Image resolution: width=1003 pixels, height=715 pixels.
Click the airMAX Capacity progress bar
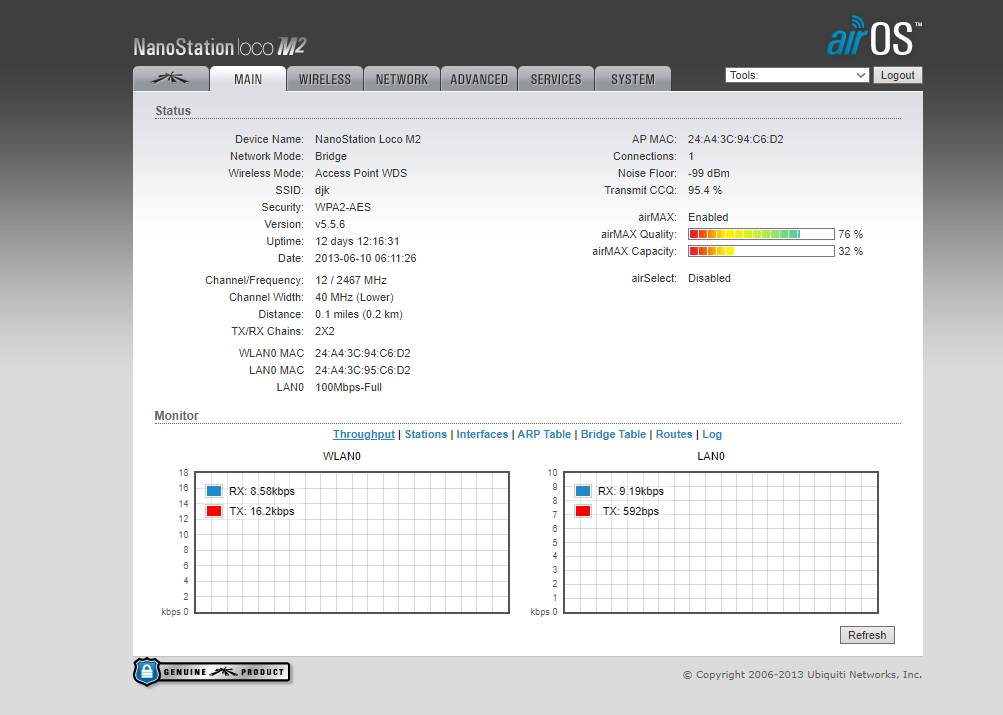[x=761, y=251]
